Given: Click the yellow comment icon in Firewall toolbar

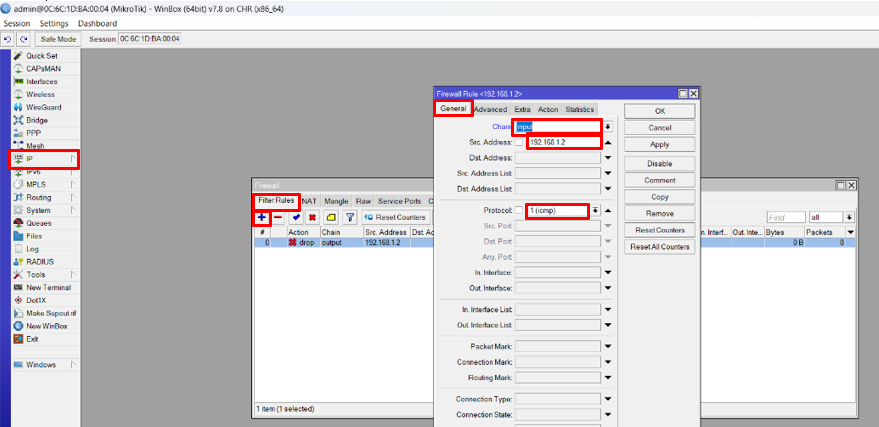Looking at the screenshot, I should (x=331, y=217).
